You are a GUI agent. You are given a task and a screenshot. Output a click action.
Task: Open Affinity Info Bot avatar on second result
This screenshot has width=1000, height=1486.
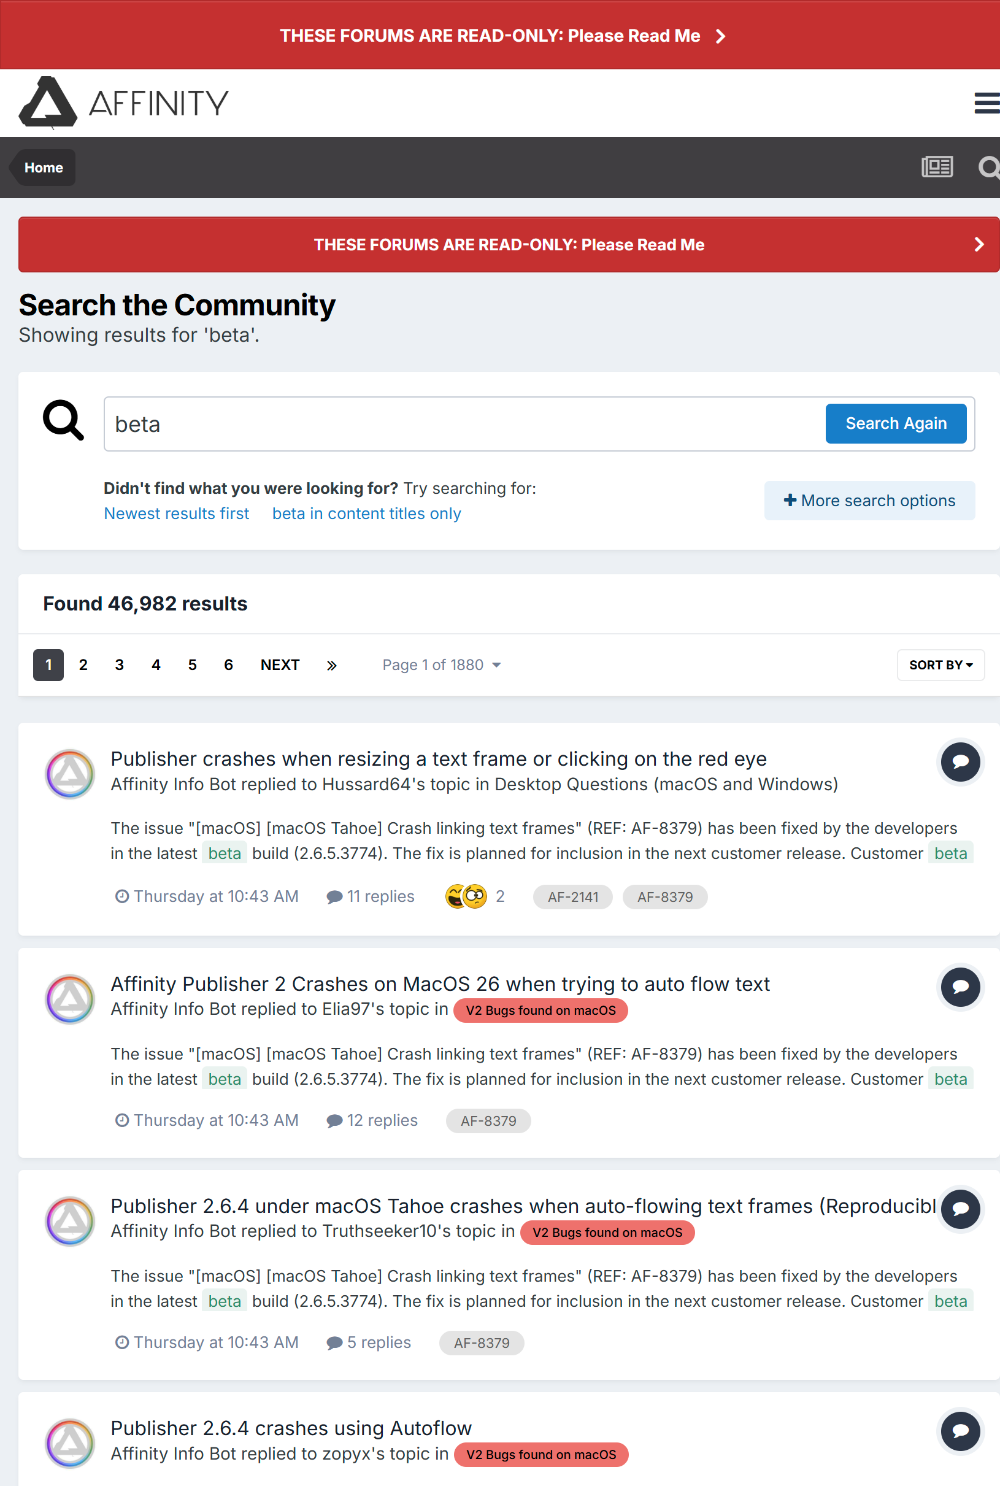[x=70, y=999]
